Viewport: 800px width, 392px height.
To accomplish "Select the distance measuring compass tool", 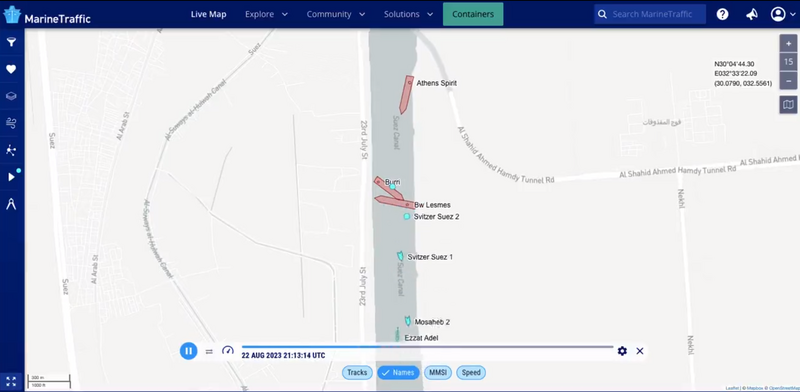I will [x=11, y=204].
